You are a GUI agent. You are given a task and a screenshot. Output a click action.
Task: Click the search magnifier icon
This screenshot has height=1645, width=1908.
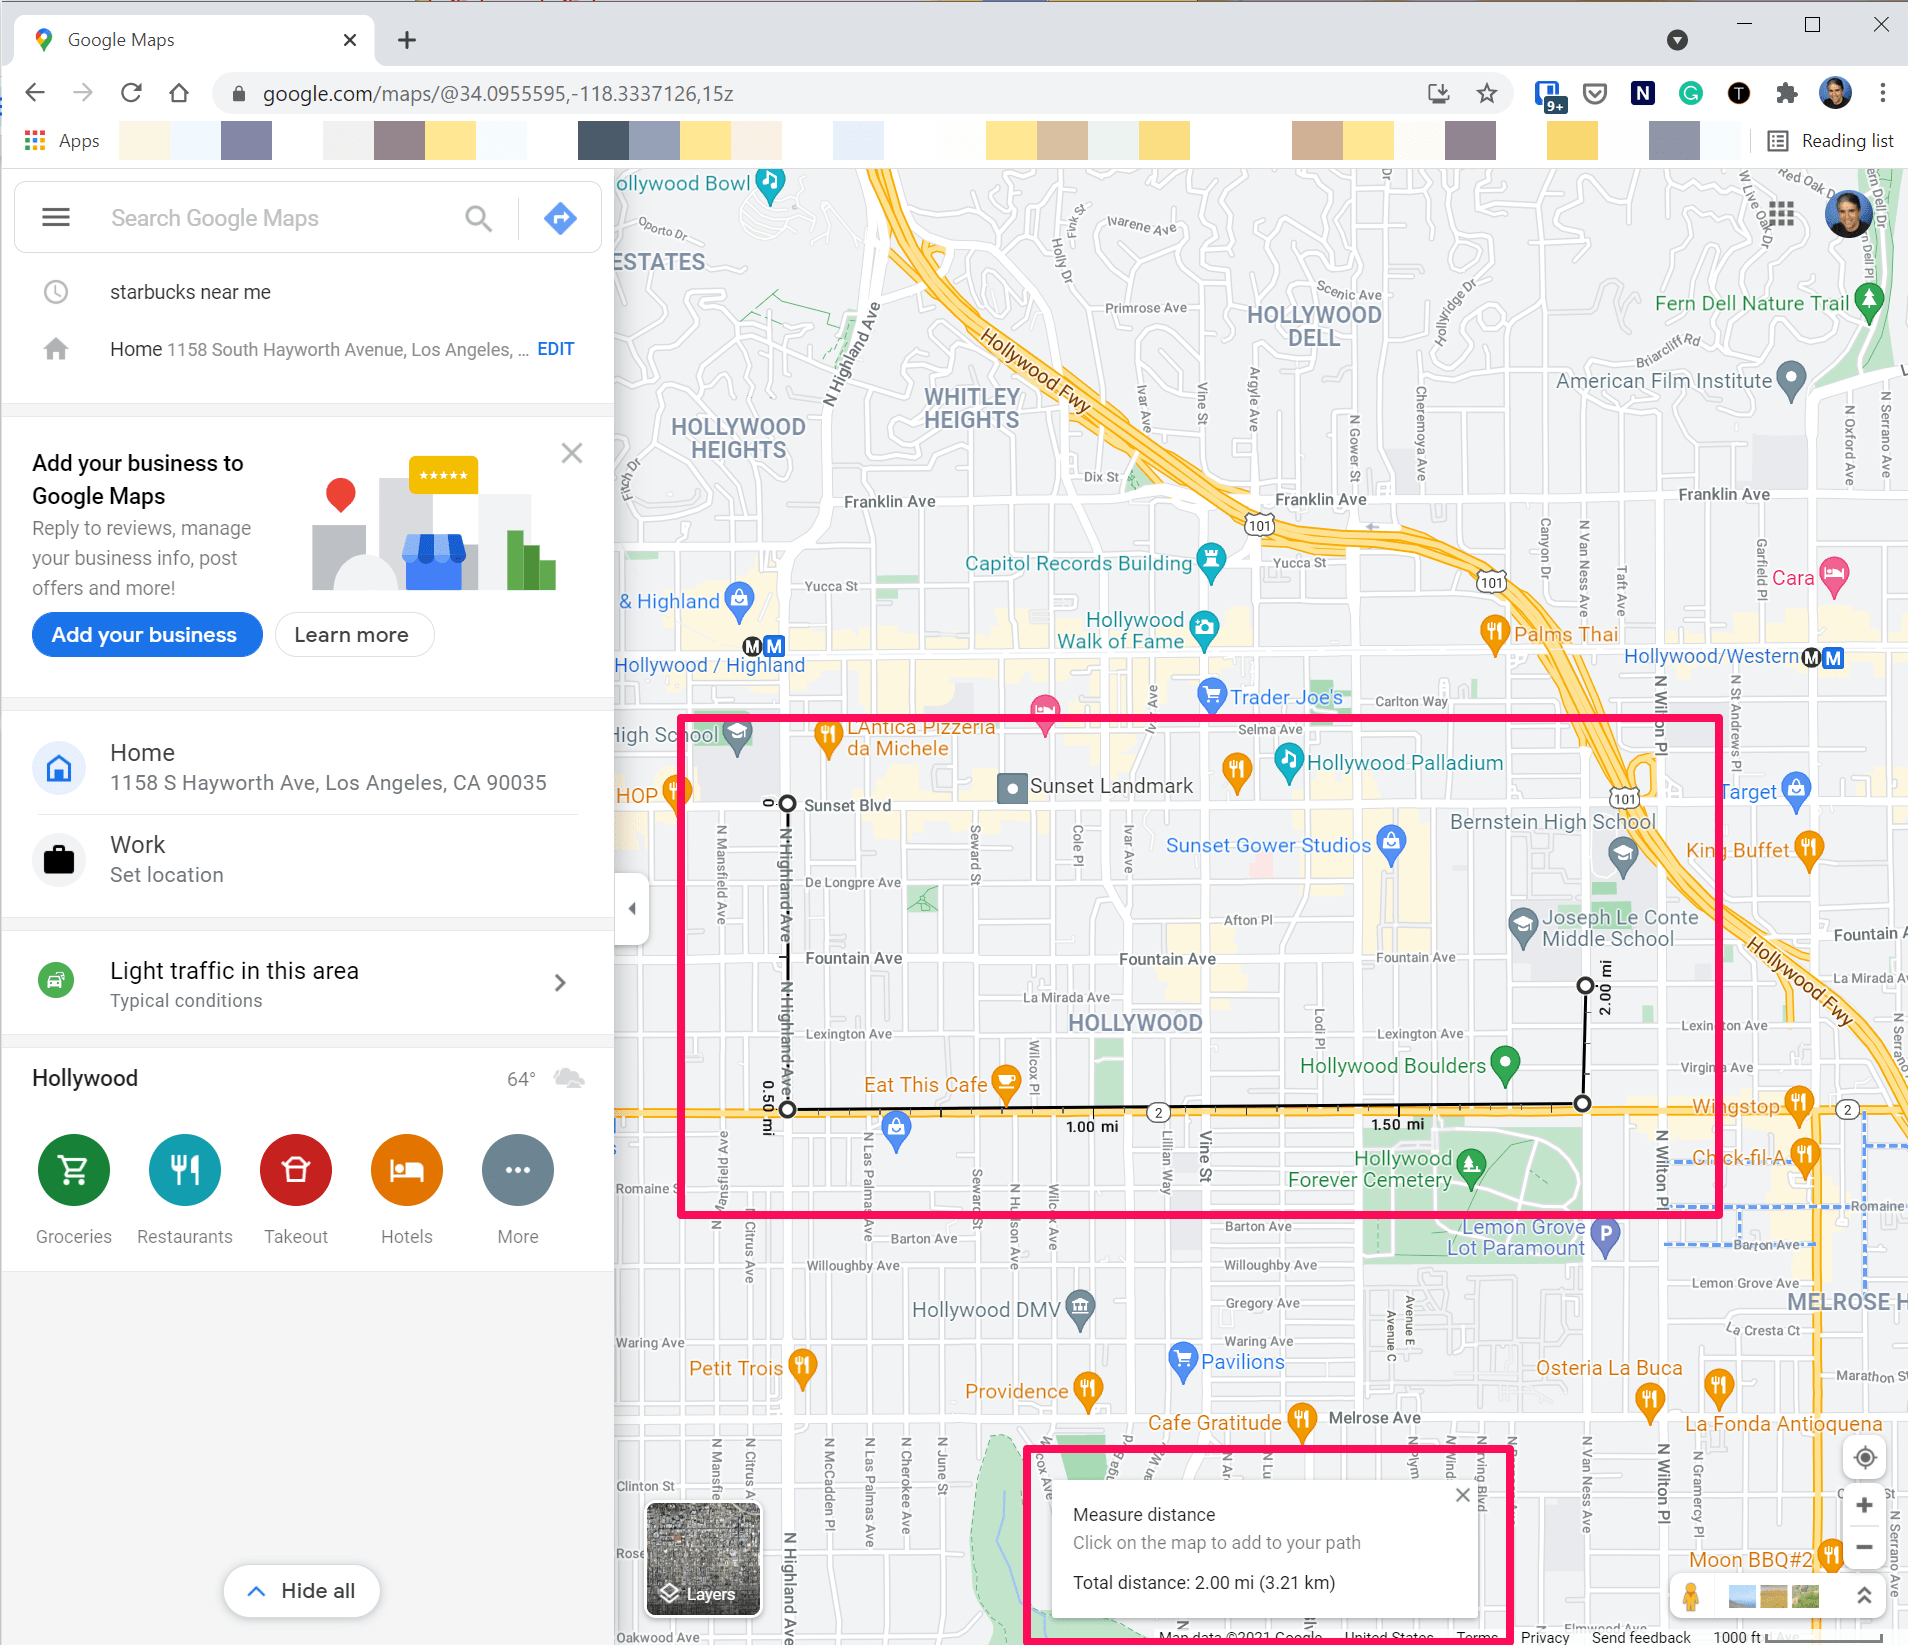click(479, 218)
